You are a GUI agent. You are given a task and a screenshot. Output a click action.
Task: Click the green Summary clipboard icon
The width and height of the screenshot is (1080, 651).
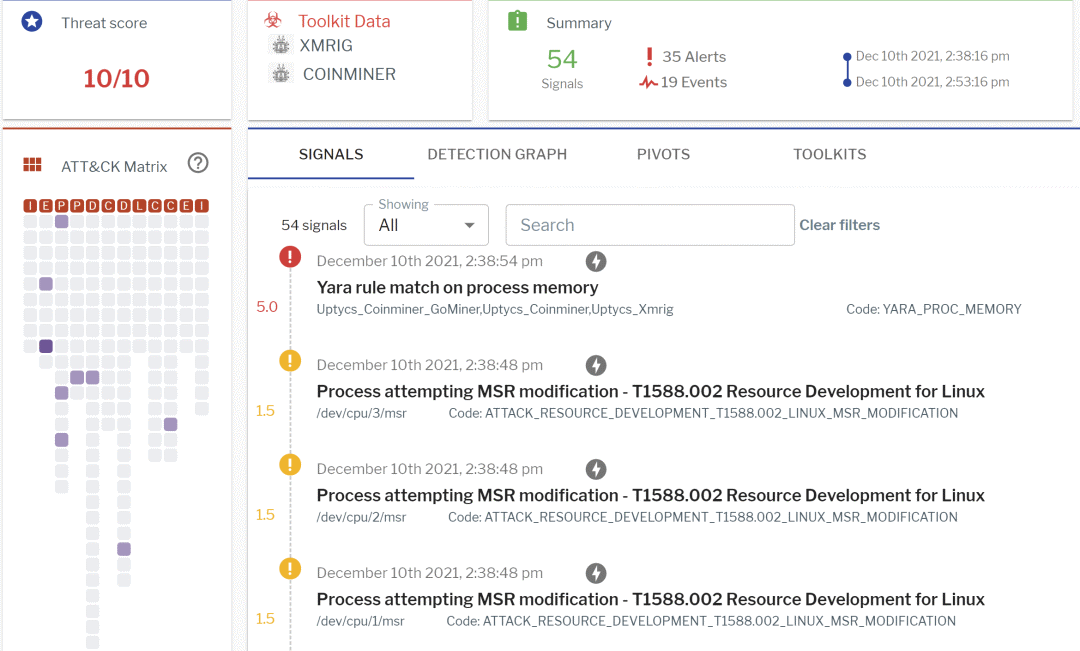[x=517, y=21]
